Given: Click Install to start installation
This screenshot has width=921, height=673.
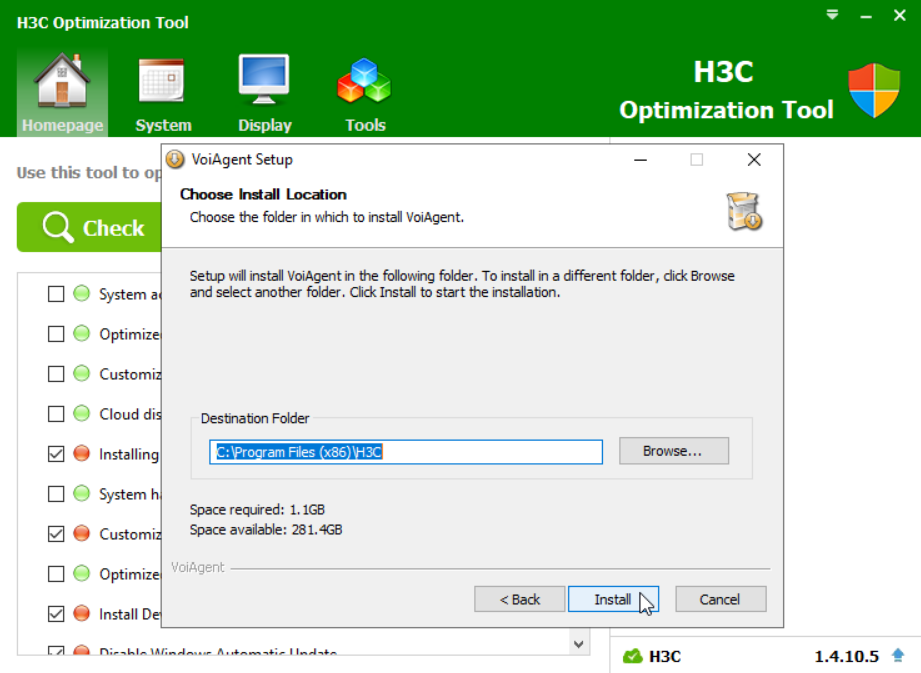Looking at the screenshot, I should click(x=613, y=599).
